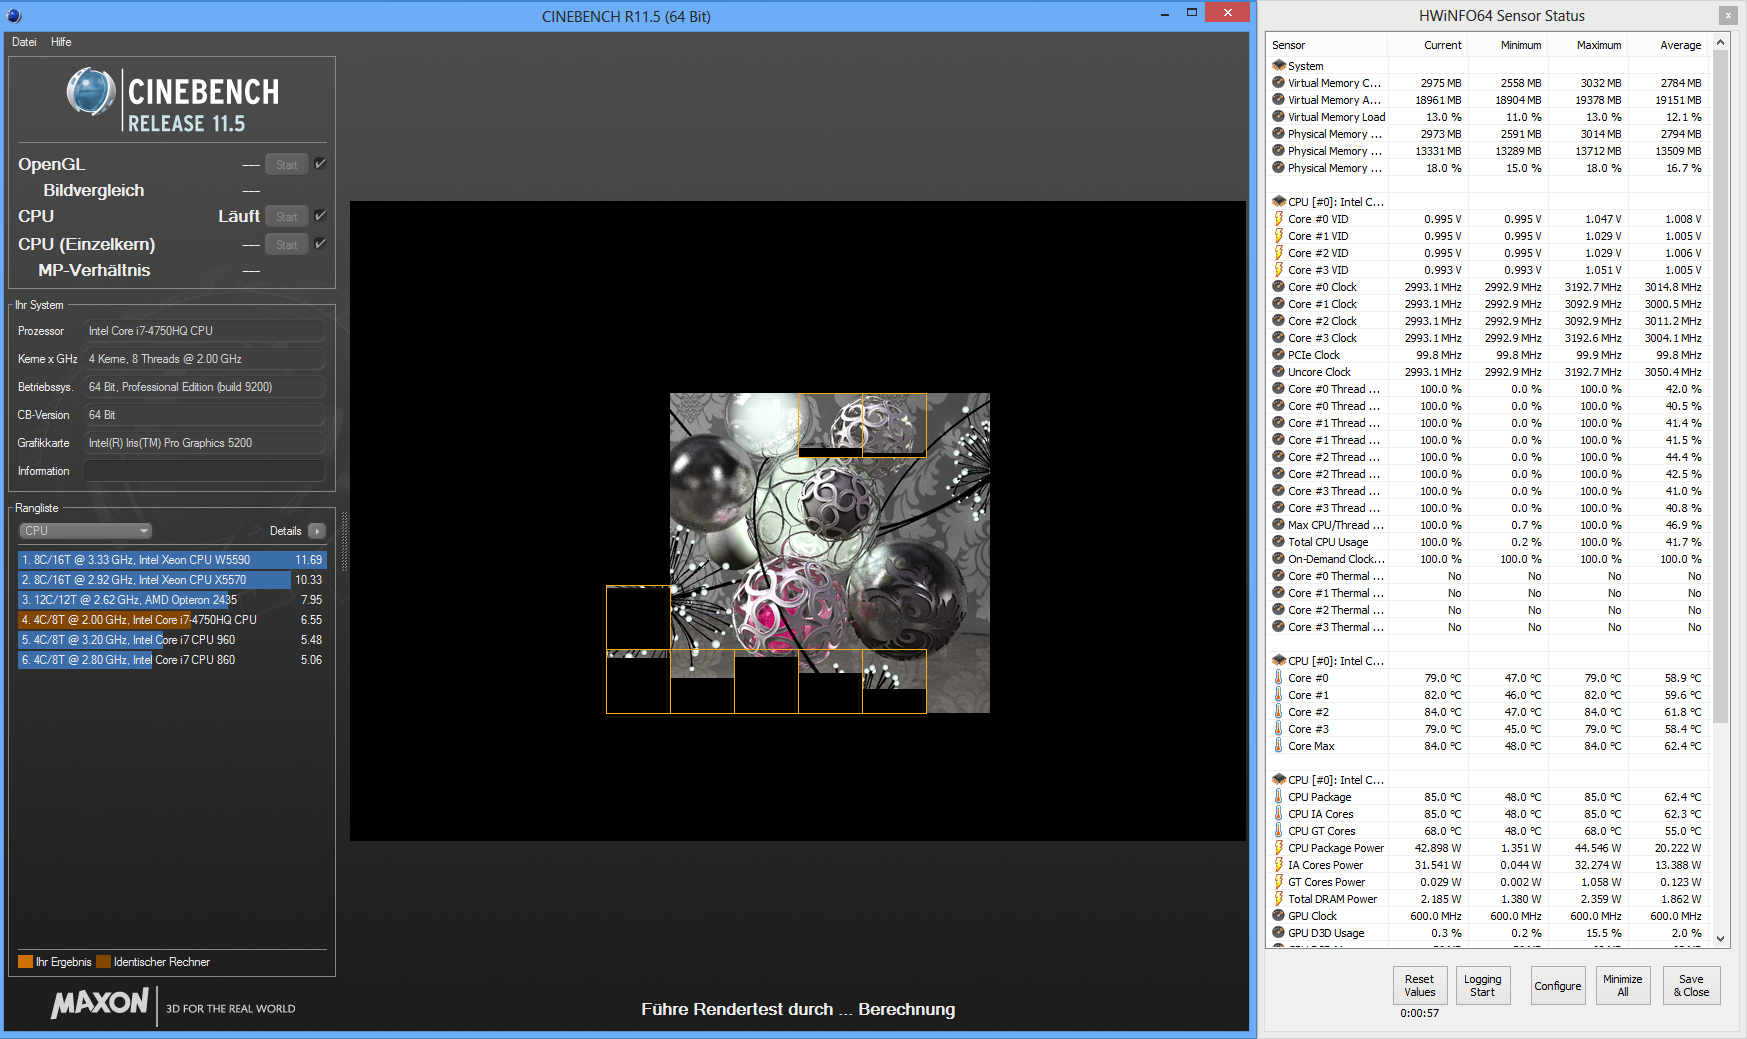Image resolution: width=1747 pixels, height=1039 pixels.
Task: Click the GPU D3D Usage sensor icon
Action: tap(1278, 933)
